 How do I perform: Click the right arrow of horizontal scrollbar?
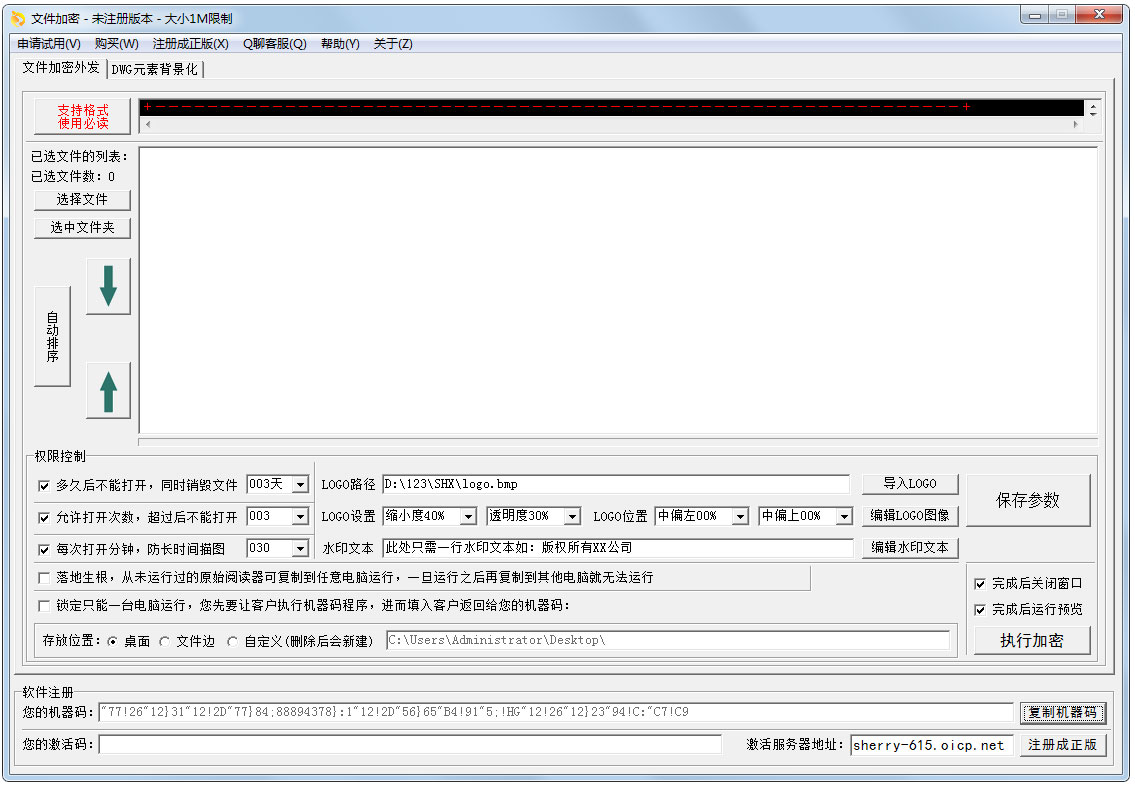click(1076, 125)
